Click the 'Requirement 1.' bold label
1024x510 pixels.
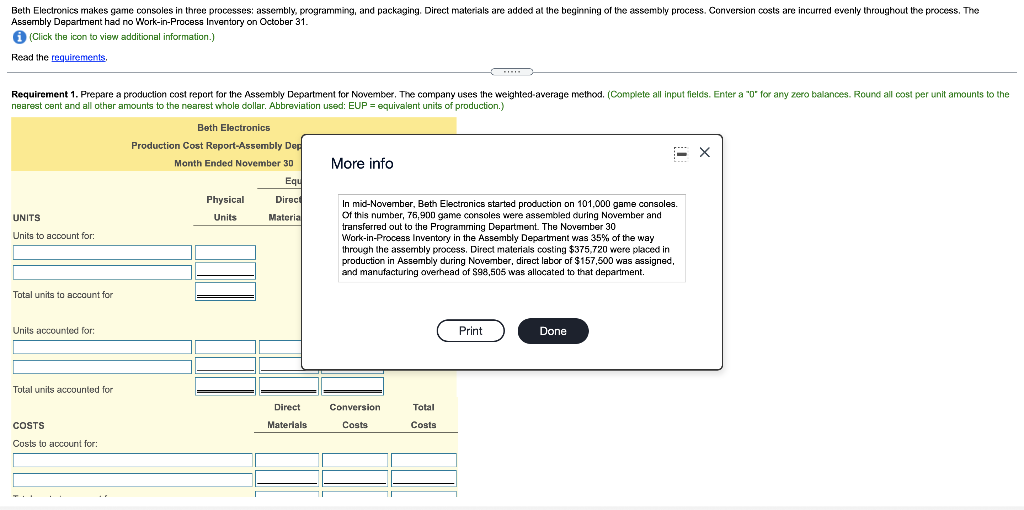pyautogui.click(x=44, y=94)
